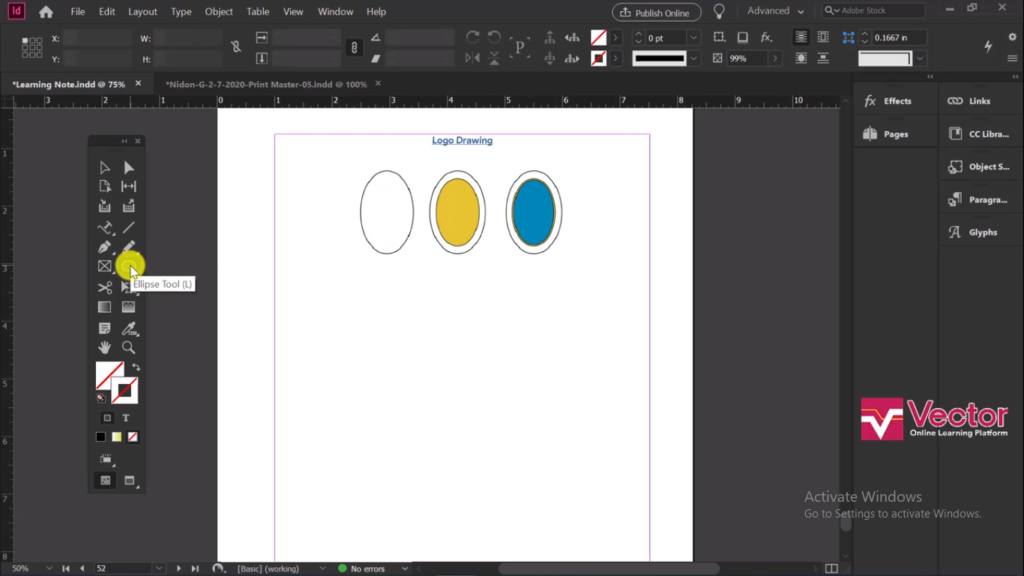Click the Home icon
Viewport: 1024px width, 576px height.
click(46, 12)
